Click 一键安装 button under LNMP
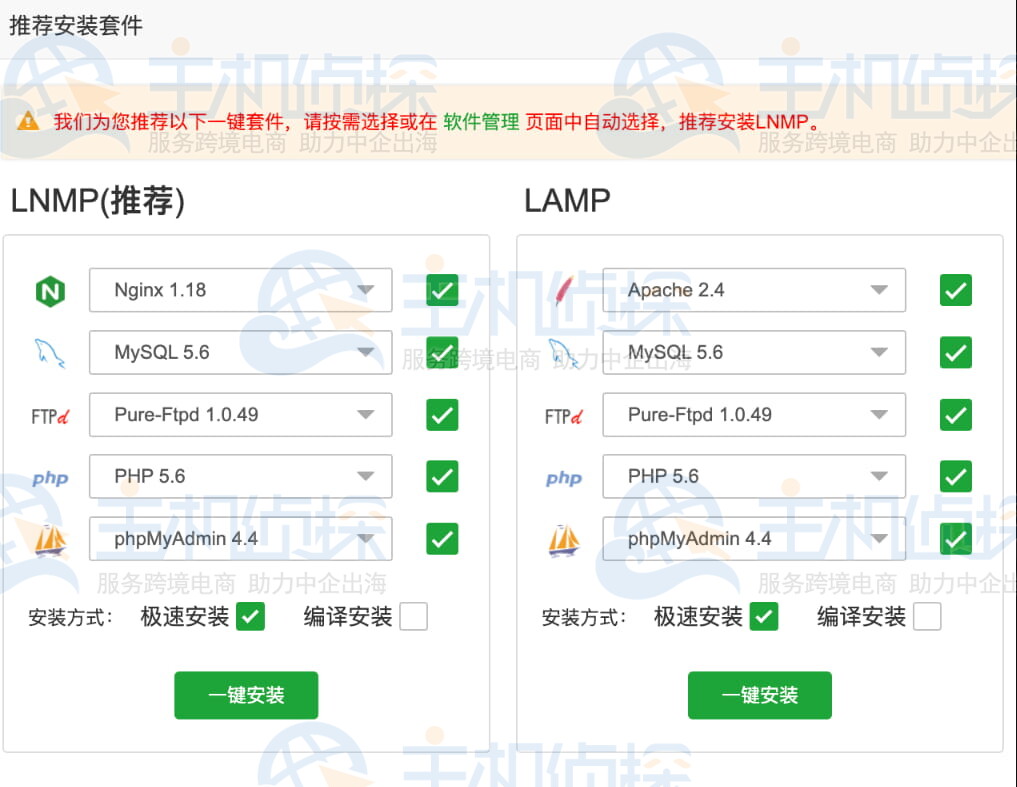This screenshot has height=787, width=1017. point(246,695)
